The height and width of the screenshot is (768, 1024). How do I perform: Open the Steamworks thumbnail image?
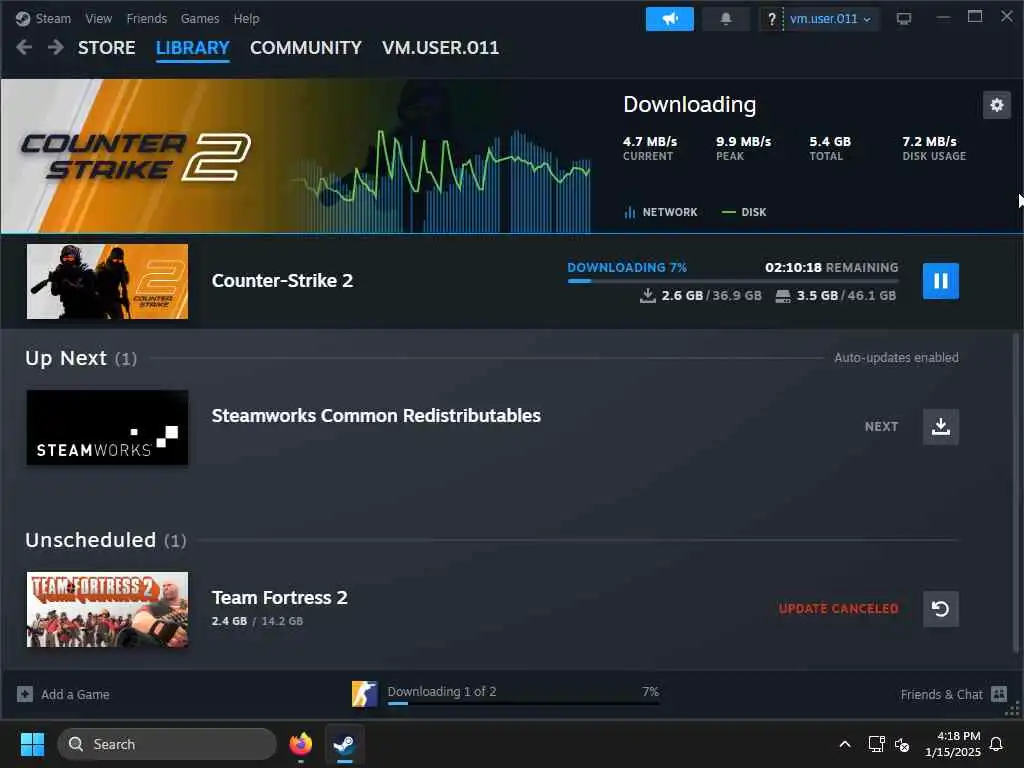[x=107, y=428]
